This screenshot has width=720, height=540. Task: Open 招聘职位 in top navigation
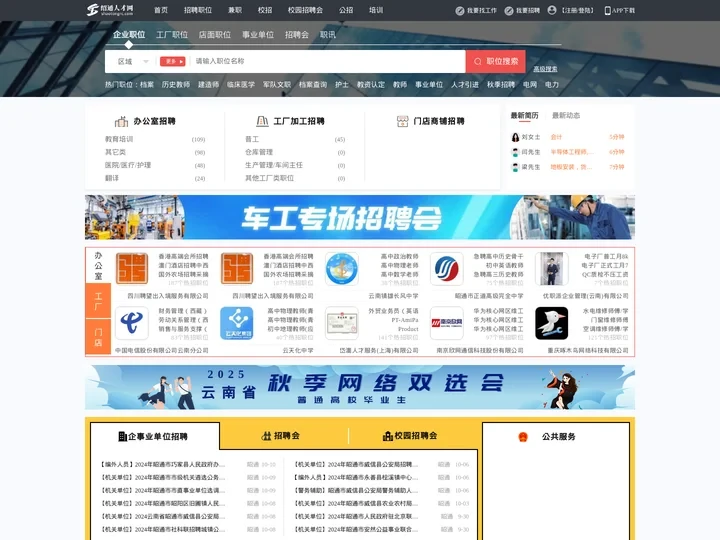(x=198, y=10)
